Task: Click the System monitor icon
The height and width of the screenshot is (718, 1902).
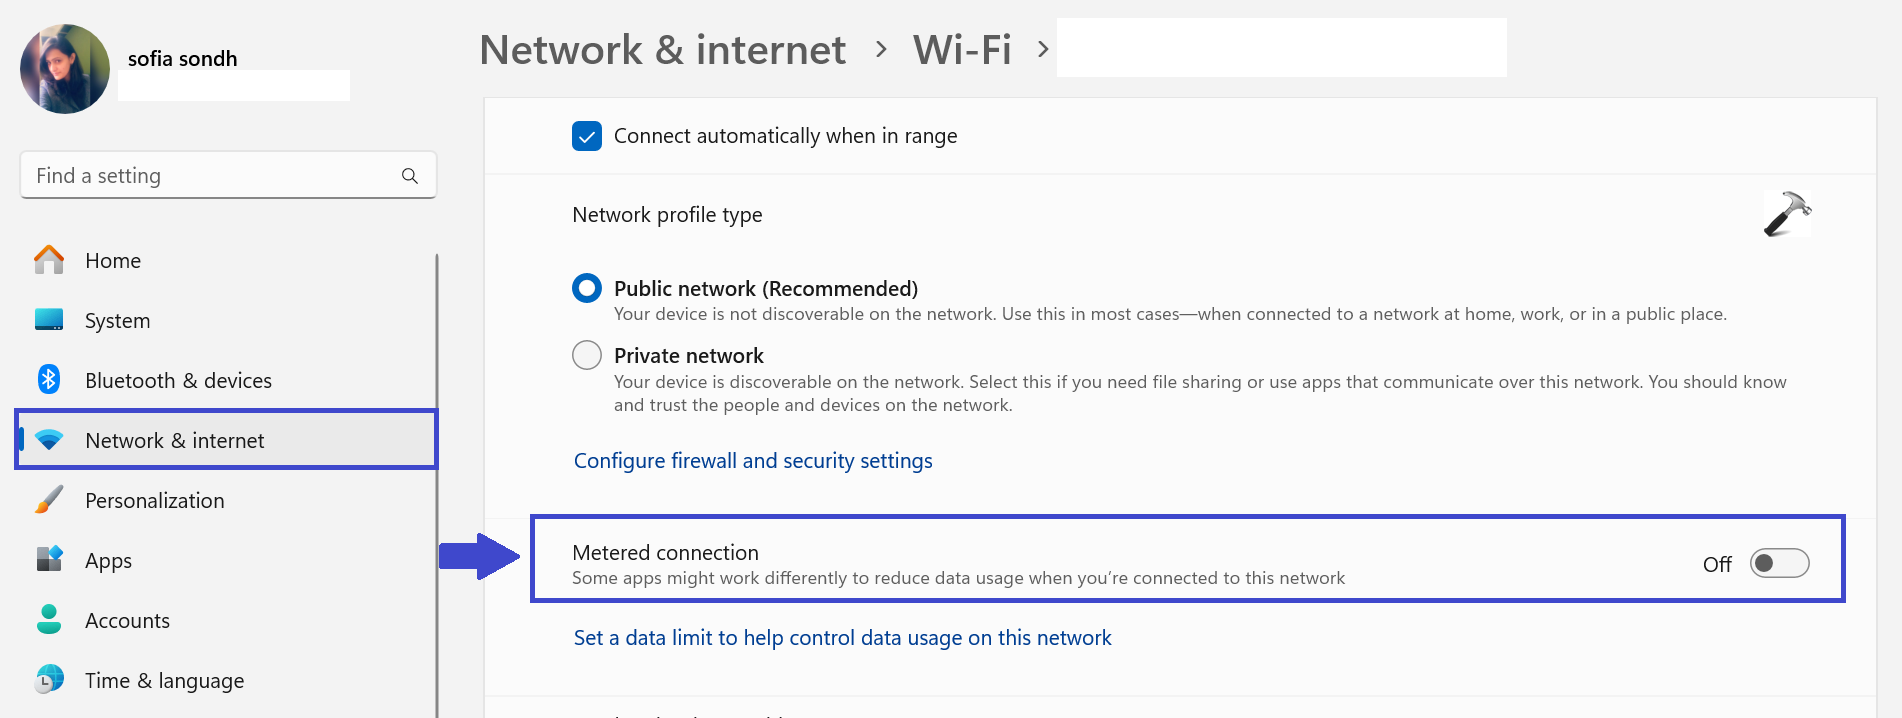Action: (x=49, y=320)
